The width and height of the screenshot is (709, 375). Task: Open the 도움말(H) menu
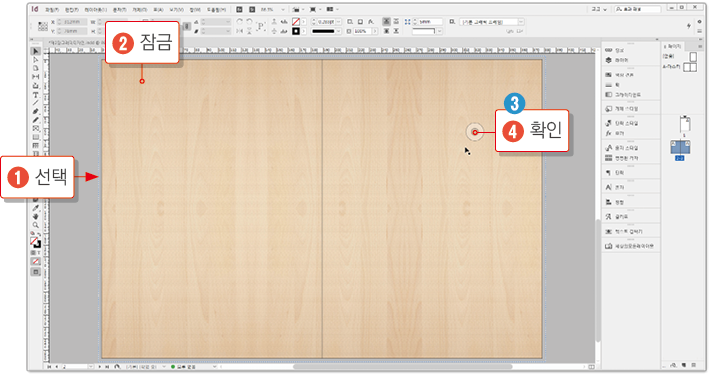pos(216,9)
